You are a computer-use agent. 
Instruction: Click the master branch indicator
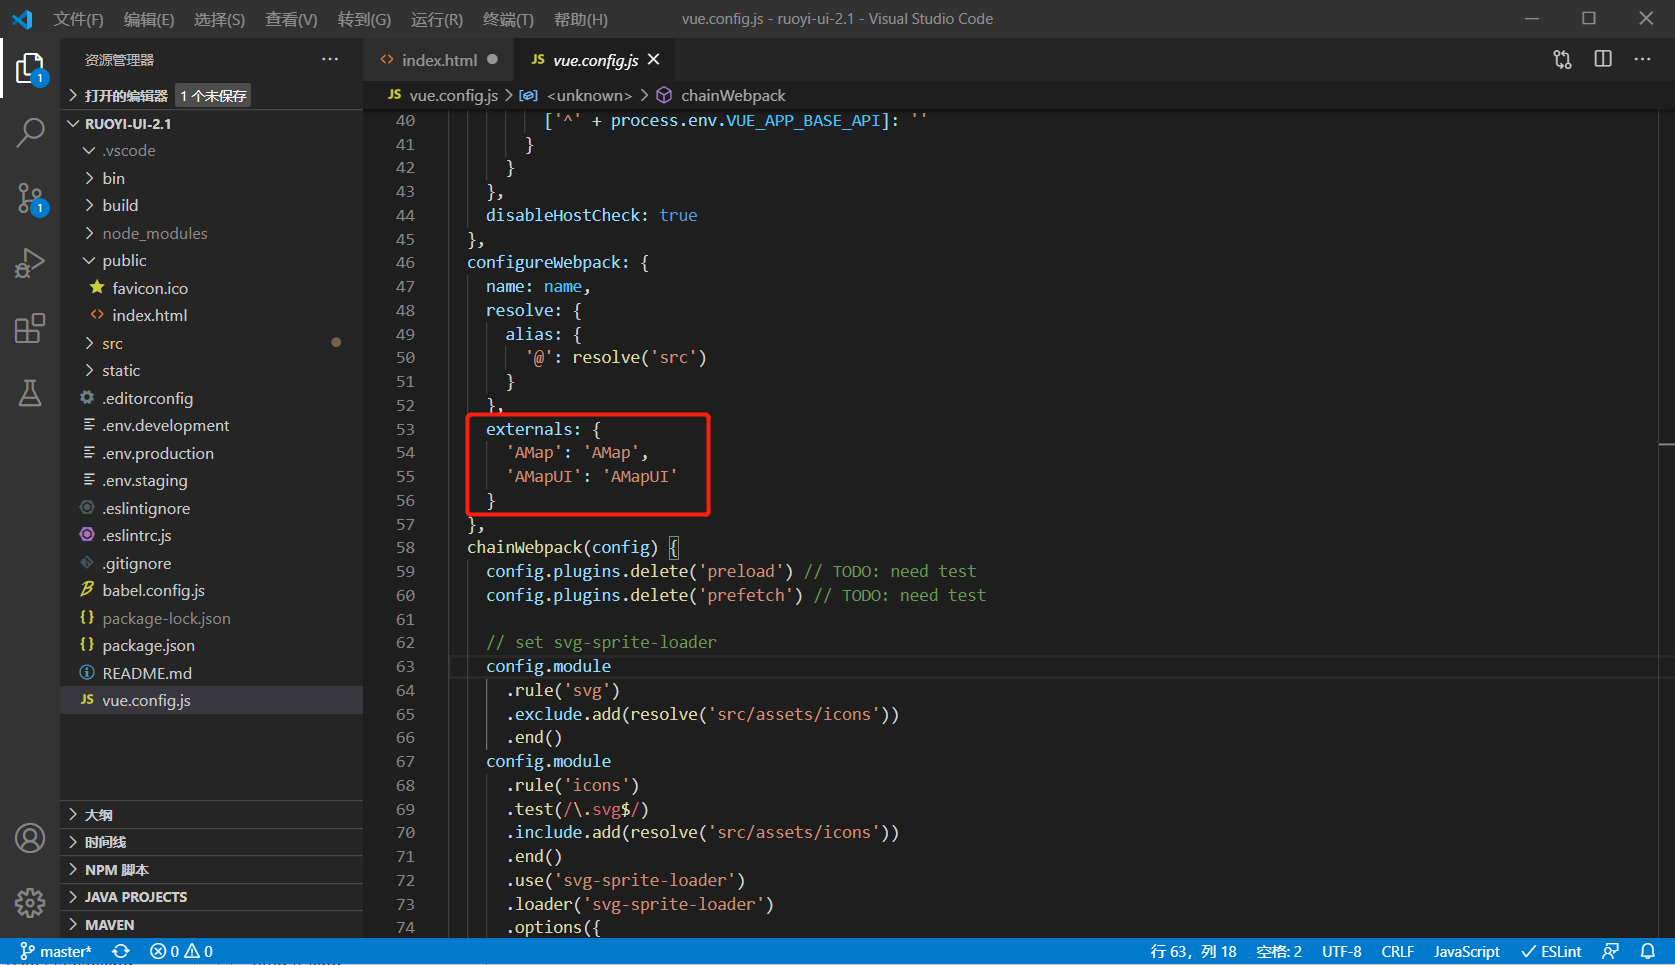tap(56, 951)
